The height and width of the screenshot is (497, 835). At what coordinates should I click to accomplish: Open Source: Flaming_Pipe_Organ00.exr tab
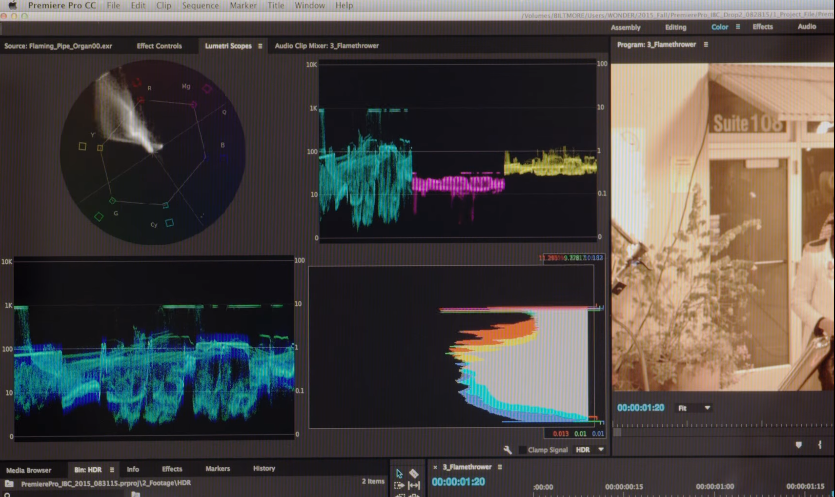pyautogui.click(x=58, y=46)
